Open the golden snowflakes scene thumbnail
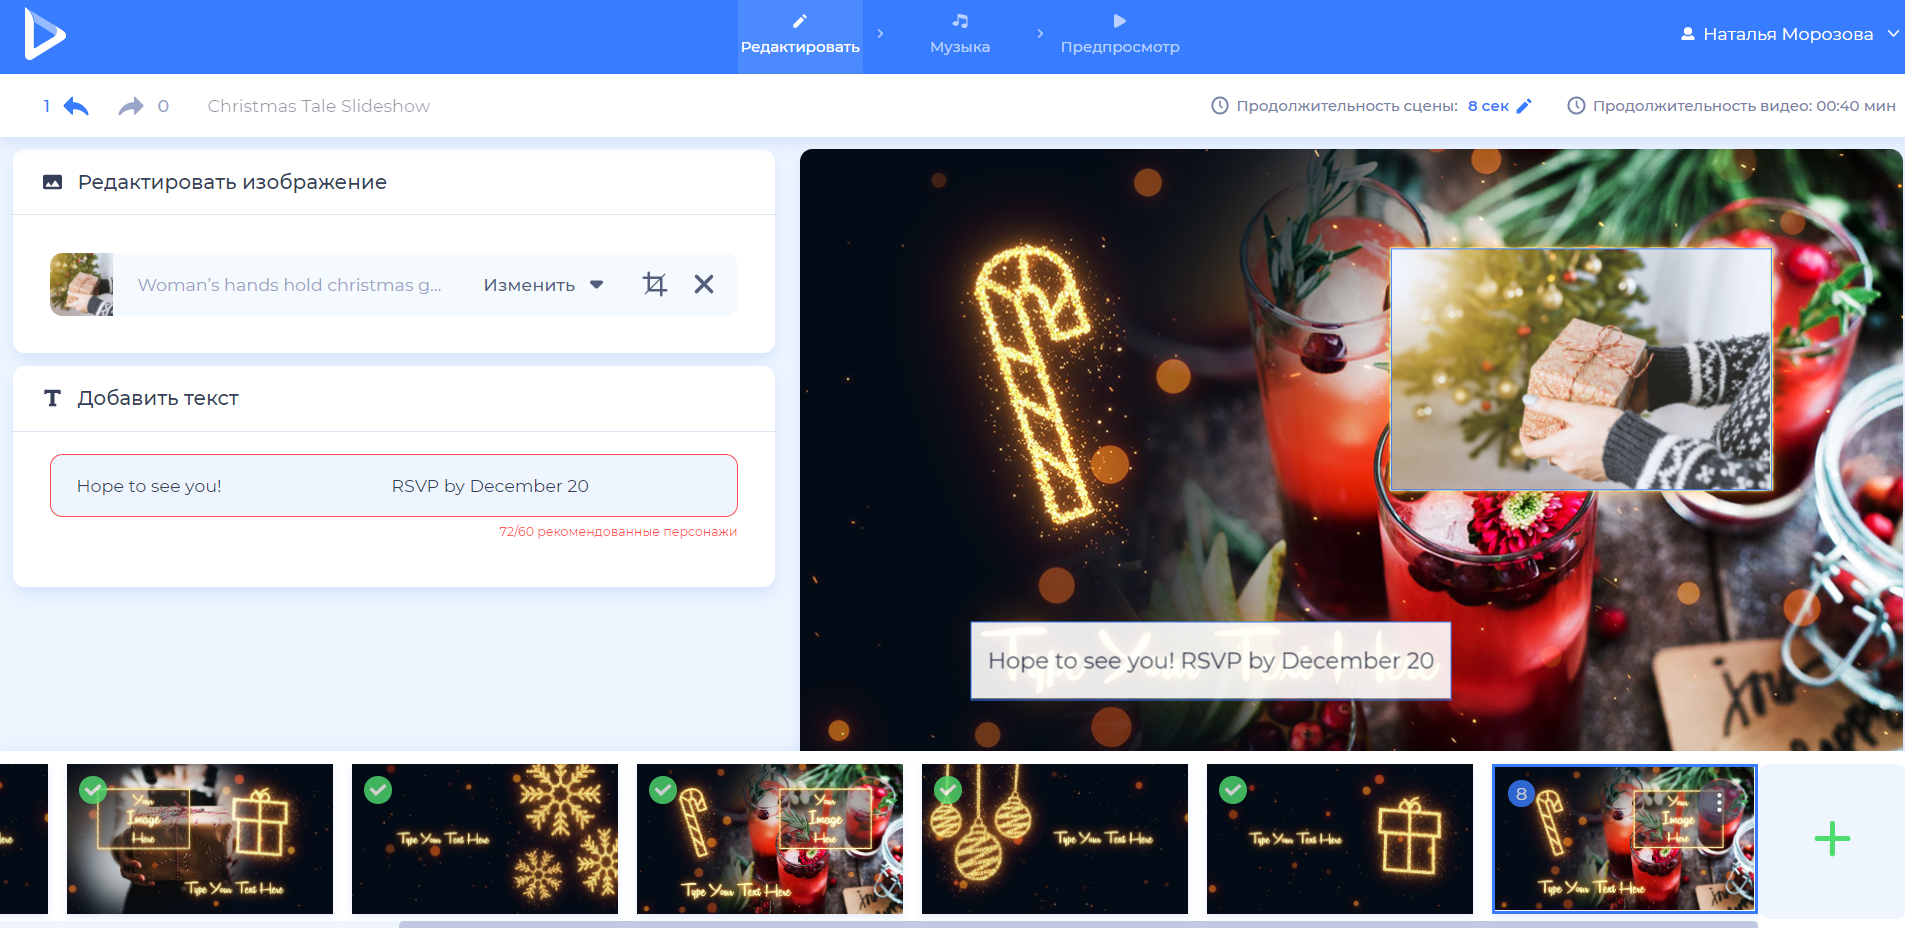 pyautogui.click(x=485, y=839)
